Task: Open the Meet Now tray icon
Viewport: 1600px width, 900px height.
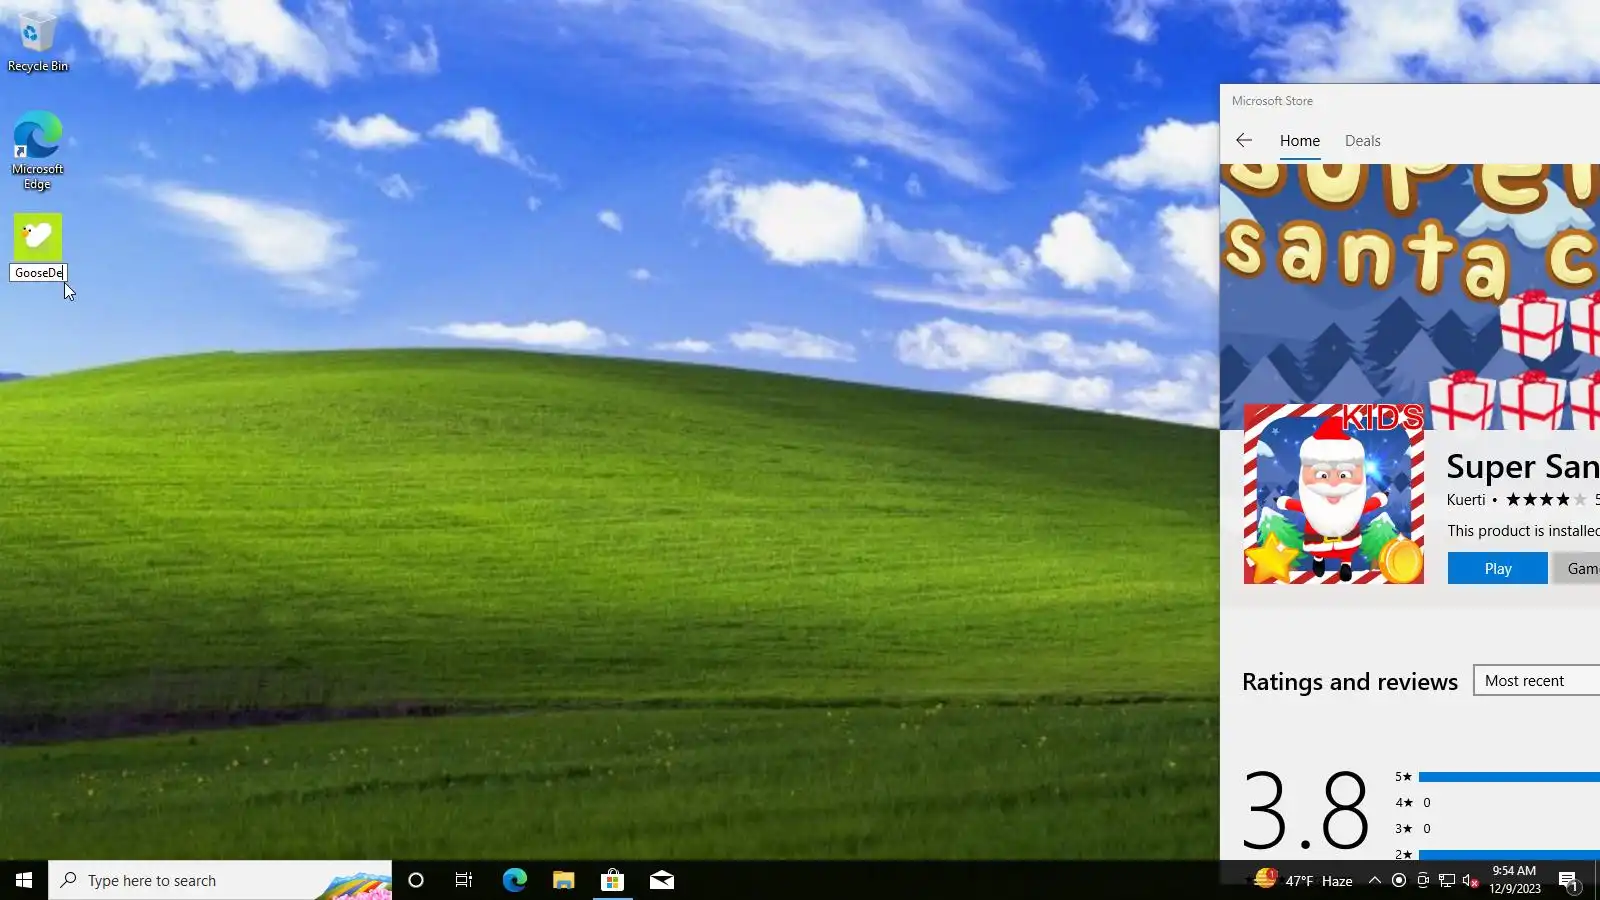Action: pos(1423,880)
